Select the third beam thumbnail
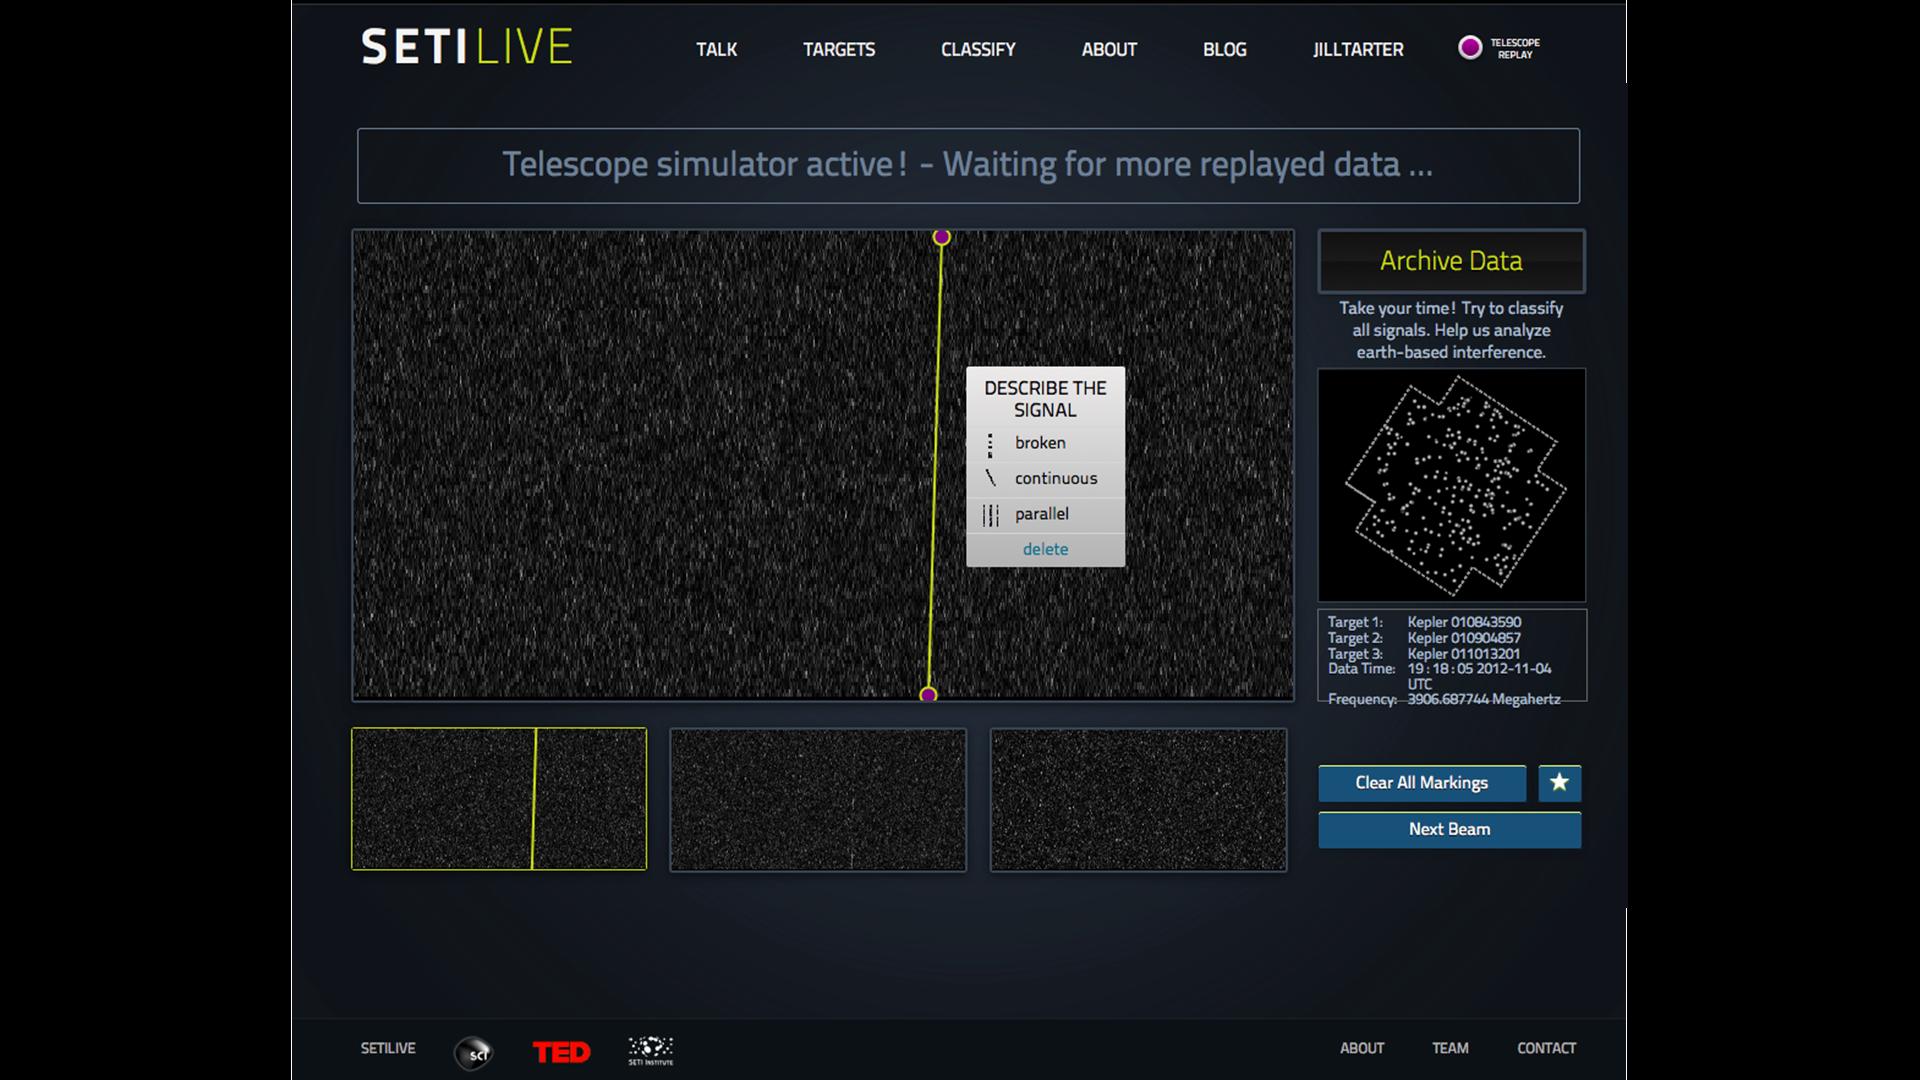 1138,799
